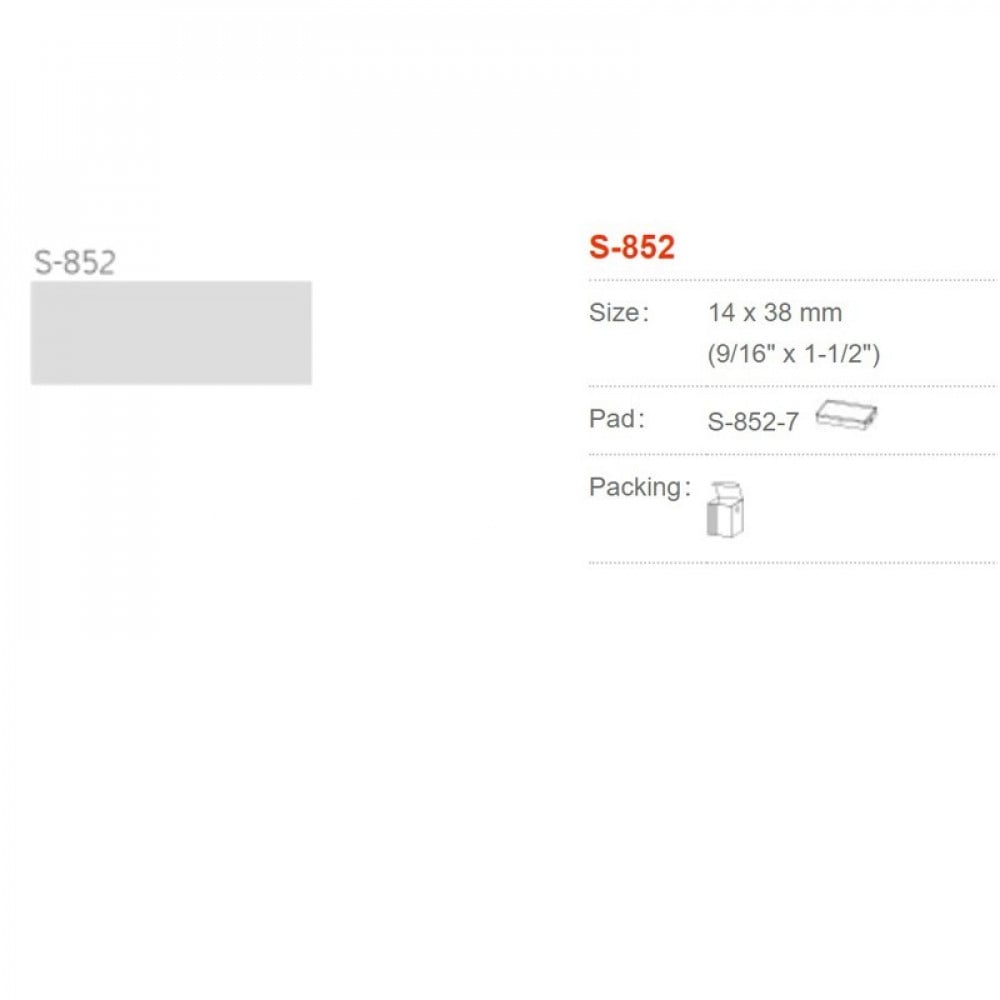Image resolution: width=1000 pixels, height=1000 pixels.
Task: Click the 'mm' unit in size row
Action: coord(821,313)
